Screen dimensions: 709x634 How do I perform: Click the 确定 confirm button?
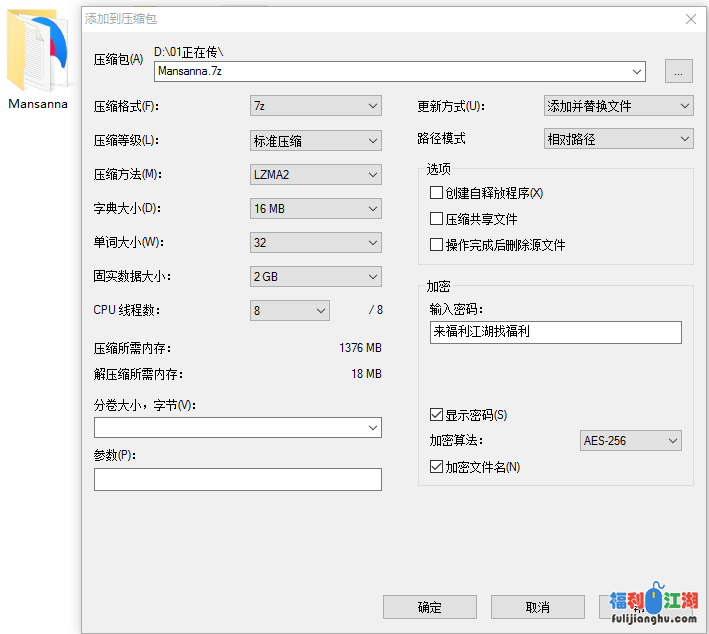click(x=429, y=607)
